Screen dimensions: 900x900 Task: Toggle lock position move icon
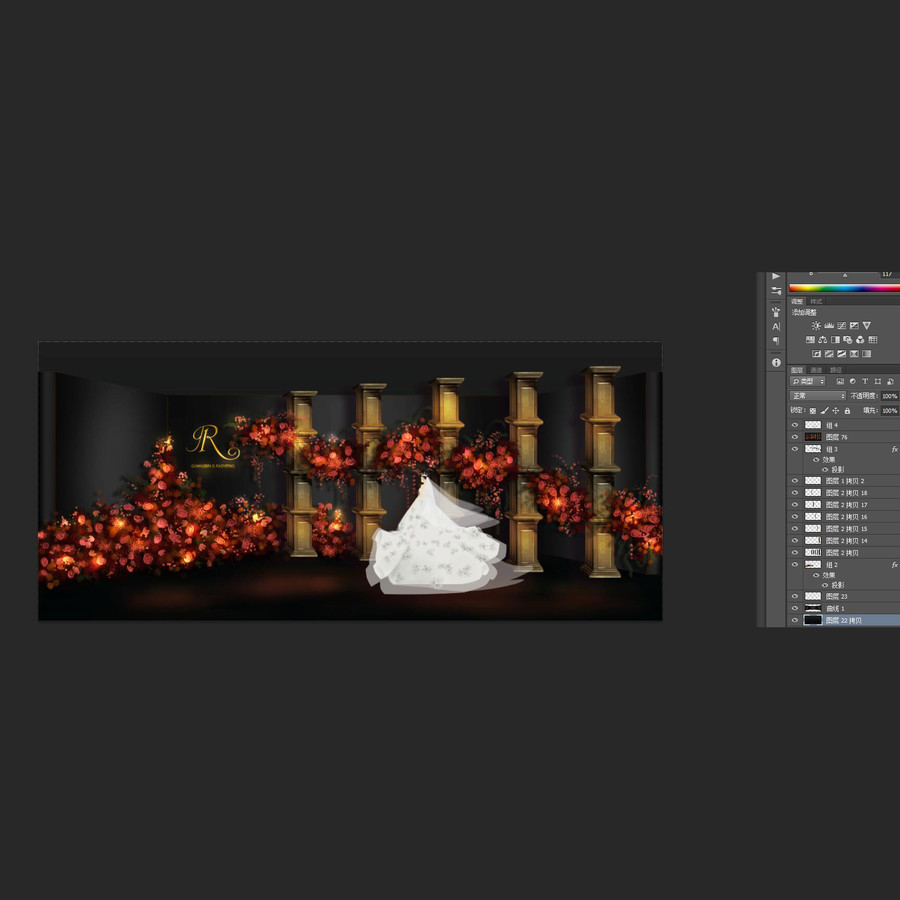tap(836, 410)
